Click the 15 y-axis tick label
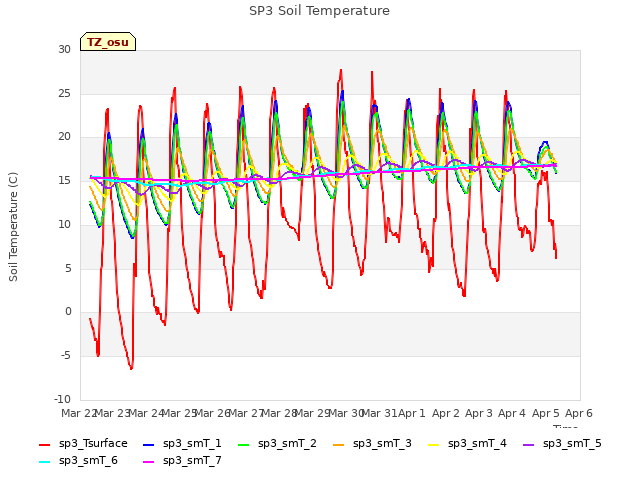 pyautogui.click(x=64, y=180)
